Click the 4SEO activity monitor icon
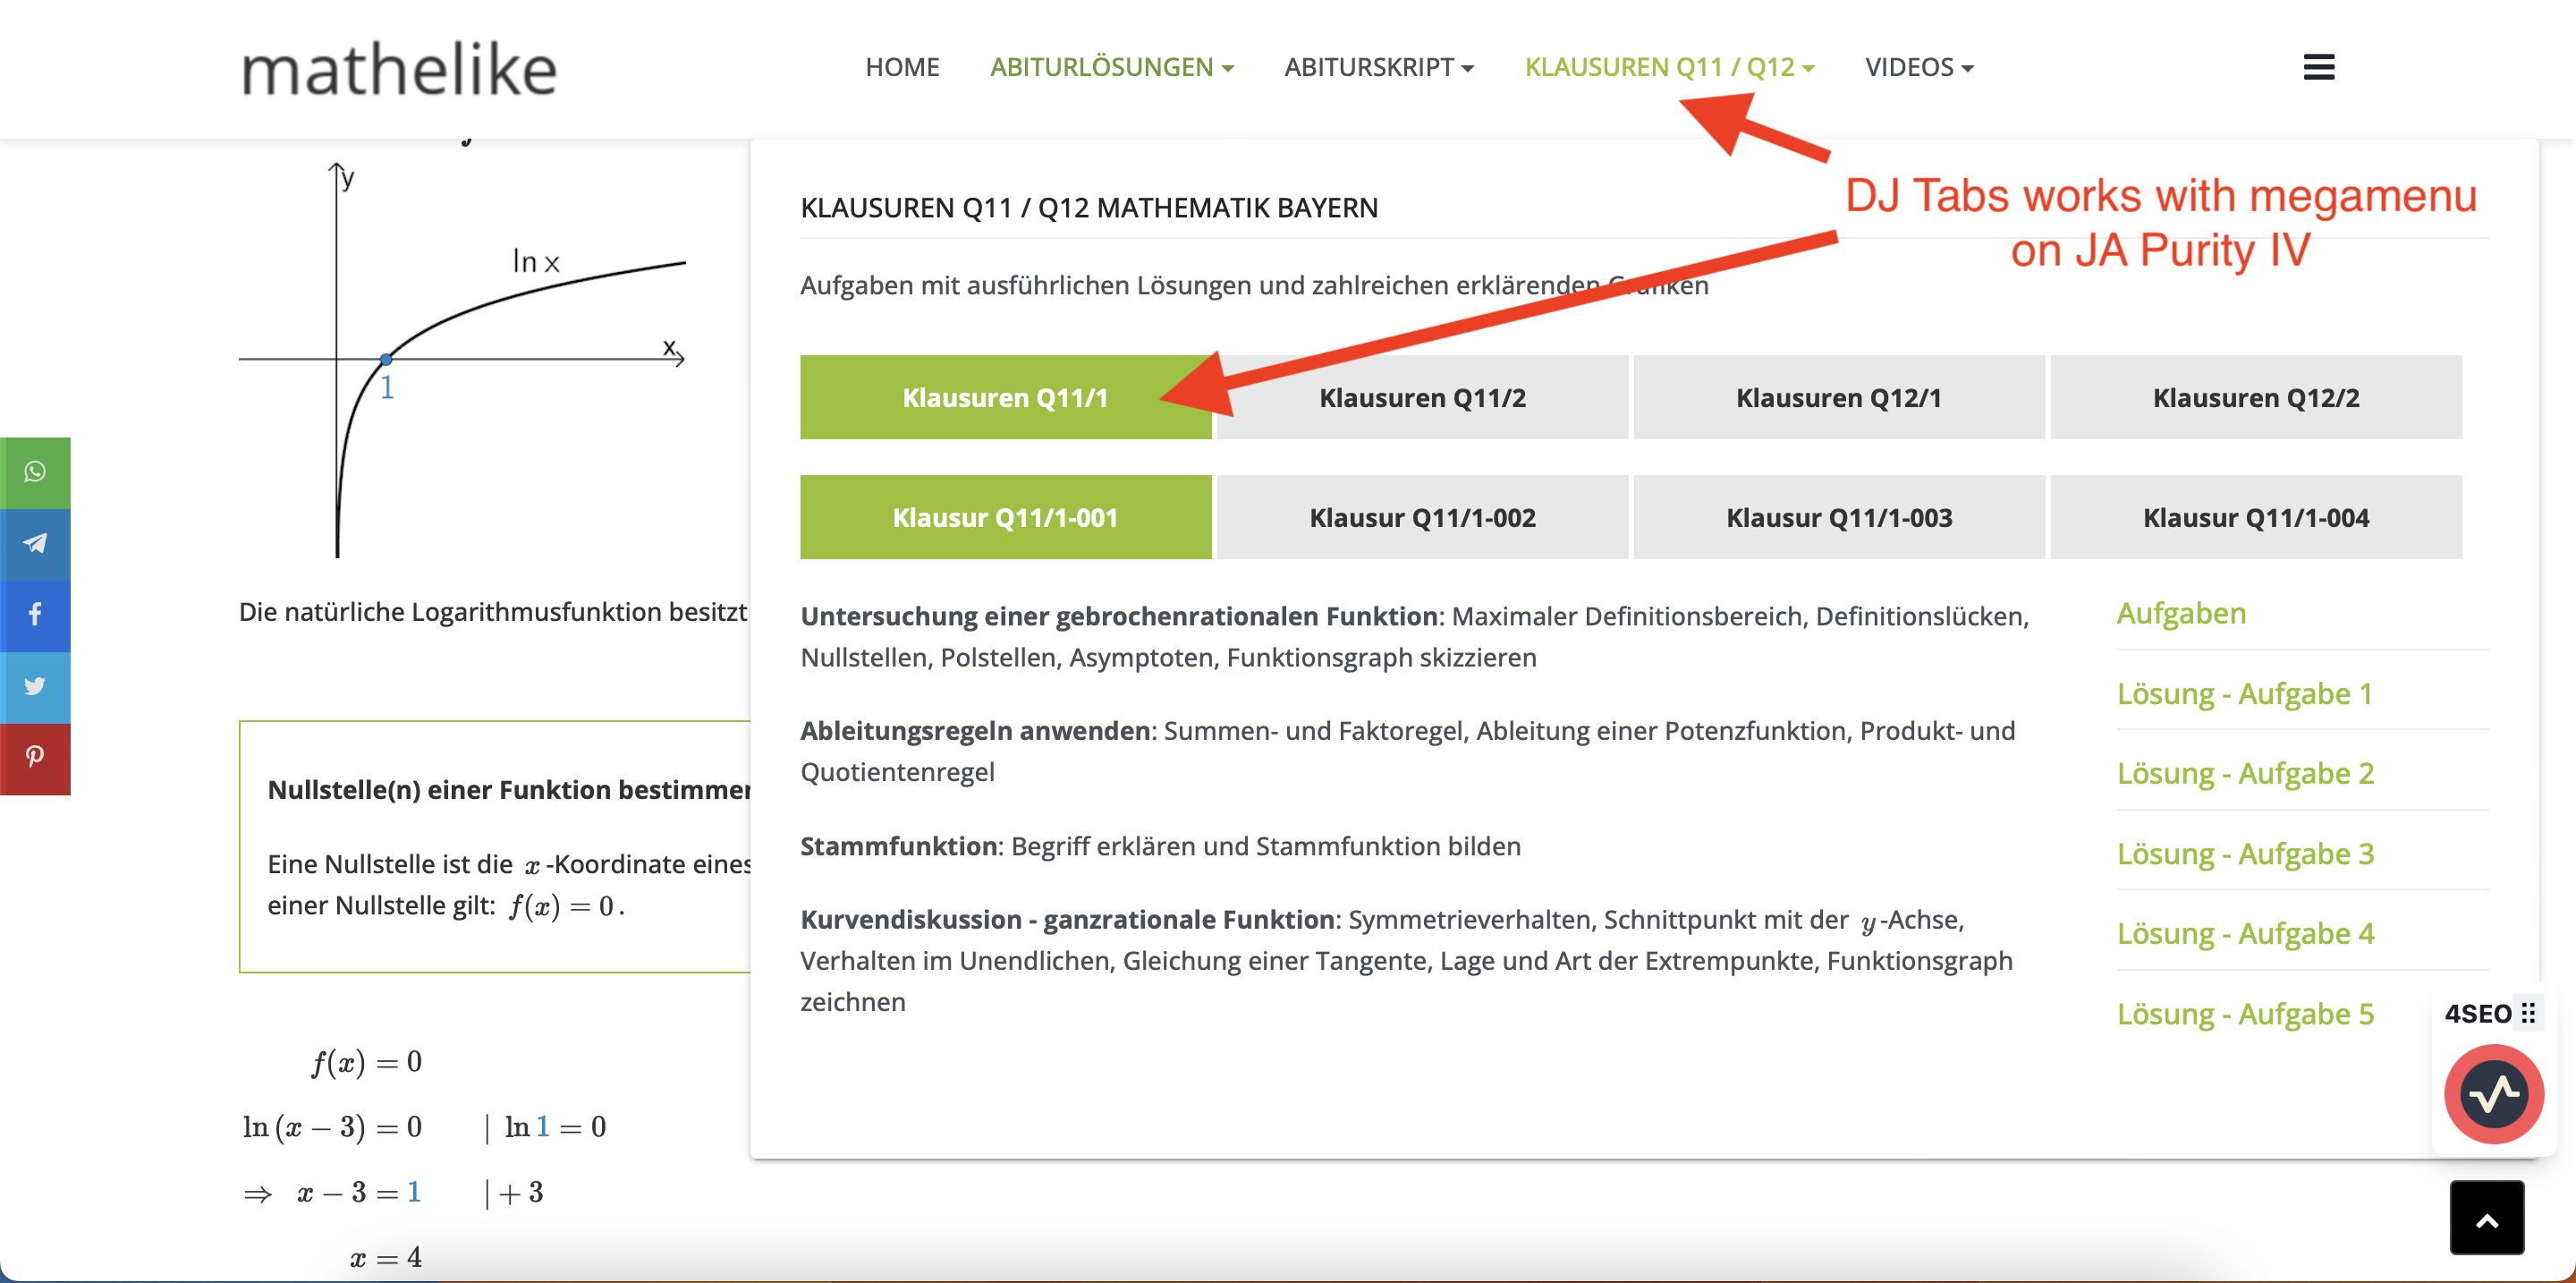The height and width of the screenshot is (1283, 2576). pyautogui.click(x=2493, y=1095)
